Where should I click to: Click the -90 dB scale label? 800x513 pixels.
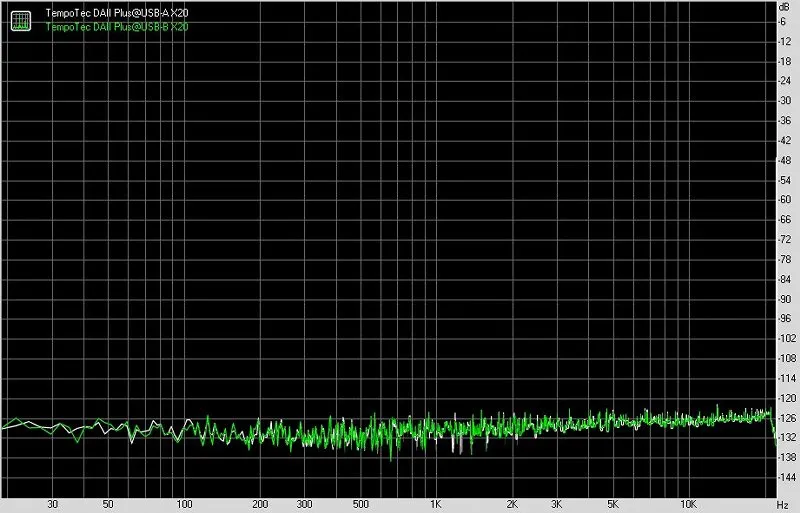tap(785, 299)
